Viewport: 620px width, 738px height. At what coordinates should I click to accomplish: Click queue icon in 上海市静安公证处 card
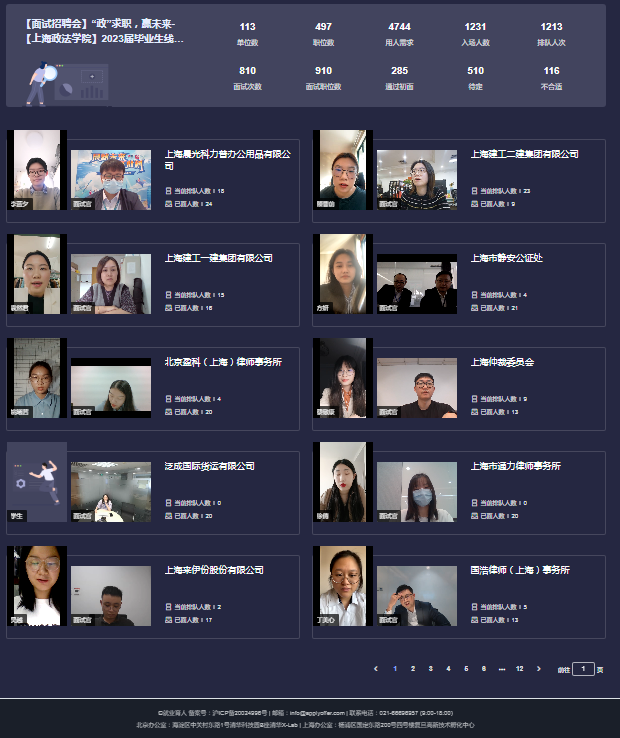(x=474, y=294)
